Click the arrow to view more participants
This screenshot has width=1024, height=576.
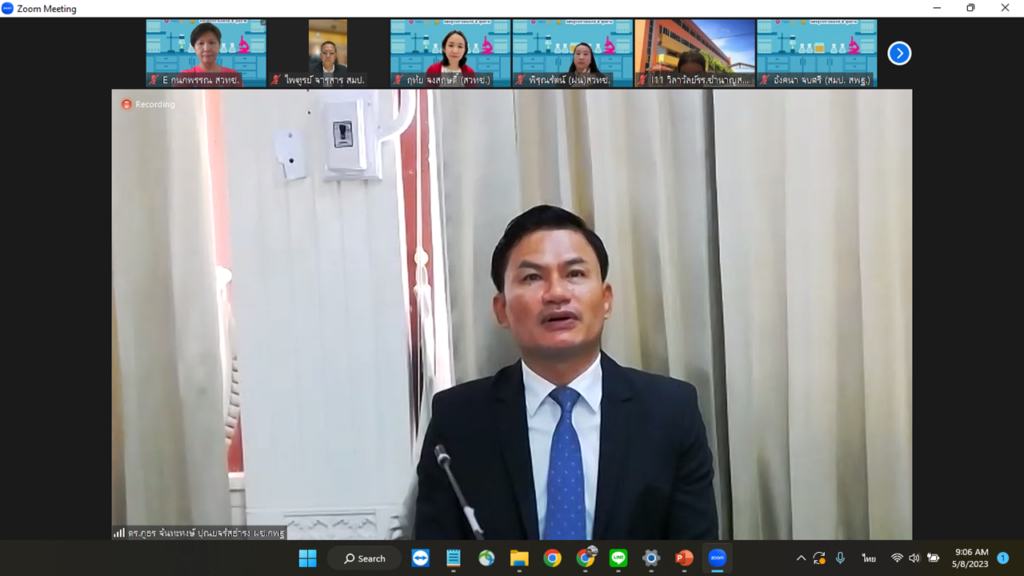pyautogui.click(x=899, y=53)
